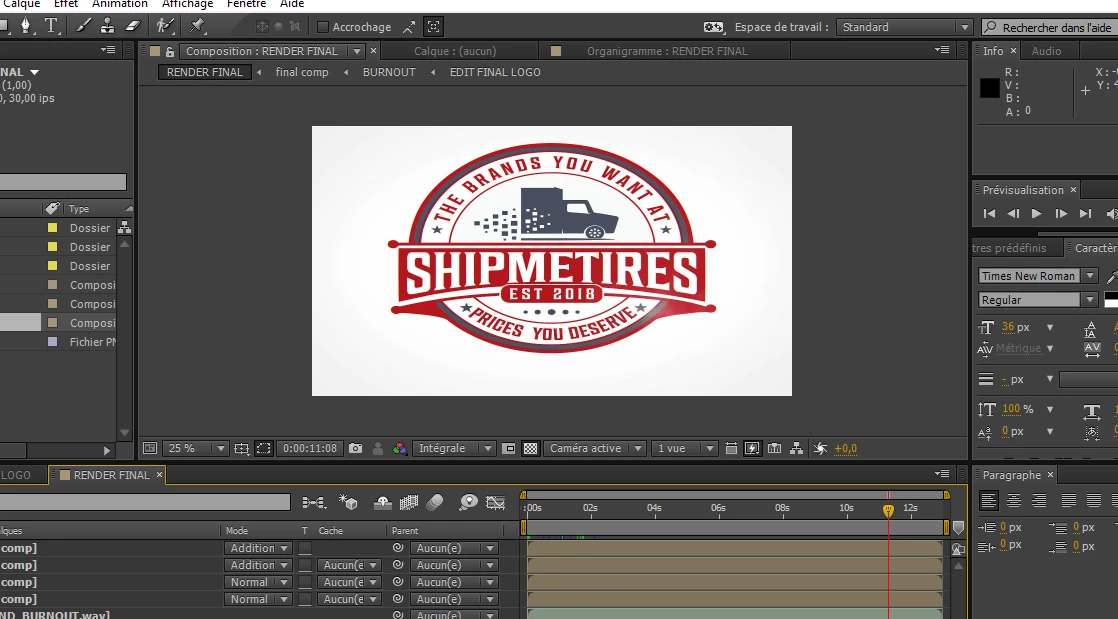Toggle preserve transparency box on first Addition layer
Image resolution: width=1118 pixels, height=619 pixels.
(x=304, y=548)
